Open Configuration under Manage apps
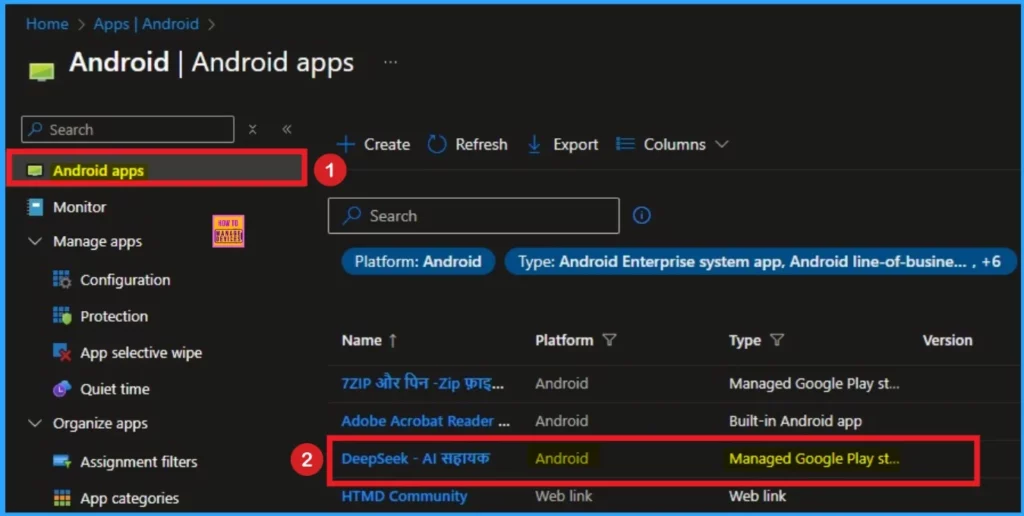Screen dimensions: 1024x516 pos(125,280)
